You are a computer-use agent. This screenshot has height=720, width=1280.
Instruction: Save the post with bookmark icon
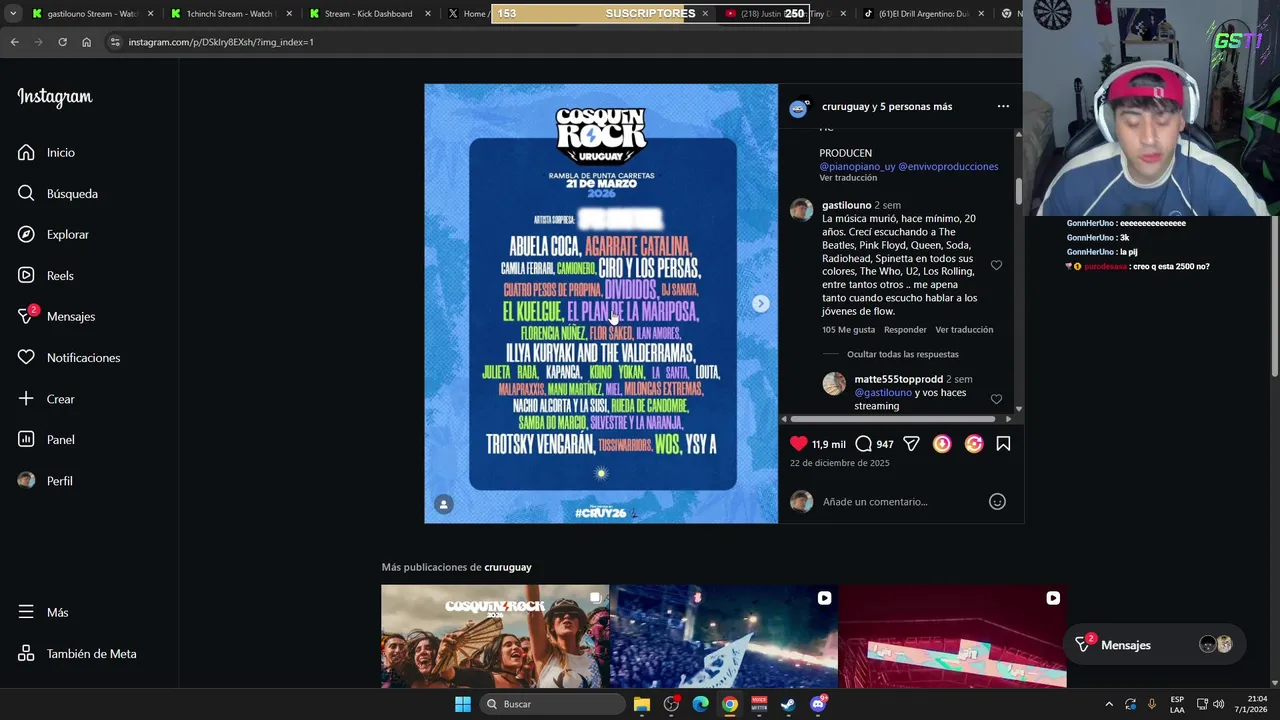click(x=1003, y=444)
